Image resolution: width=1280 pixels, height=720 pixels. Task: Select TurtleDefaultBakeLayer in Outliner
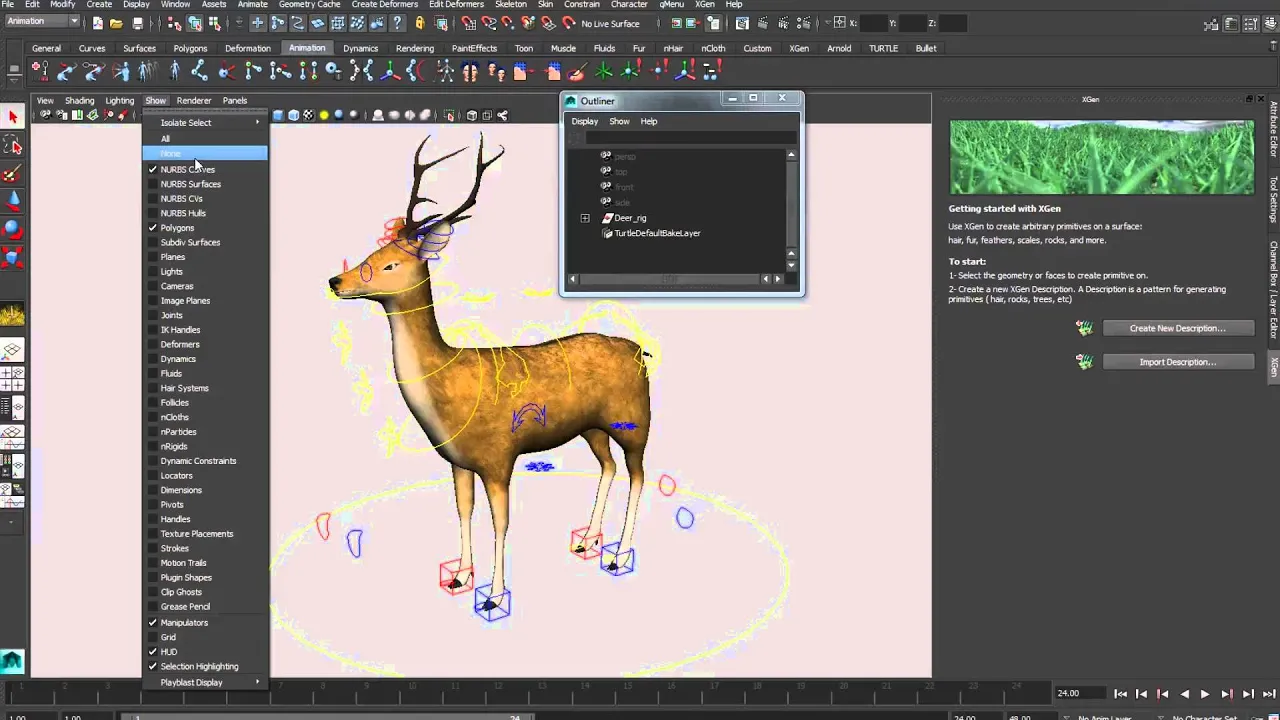pos(657,233)
